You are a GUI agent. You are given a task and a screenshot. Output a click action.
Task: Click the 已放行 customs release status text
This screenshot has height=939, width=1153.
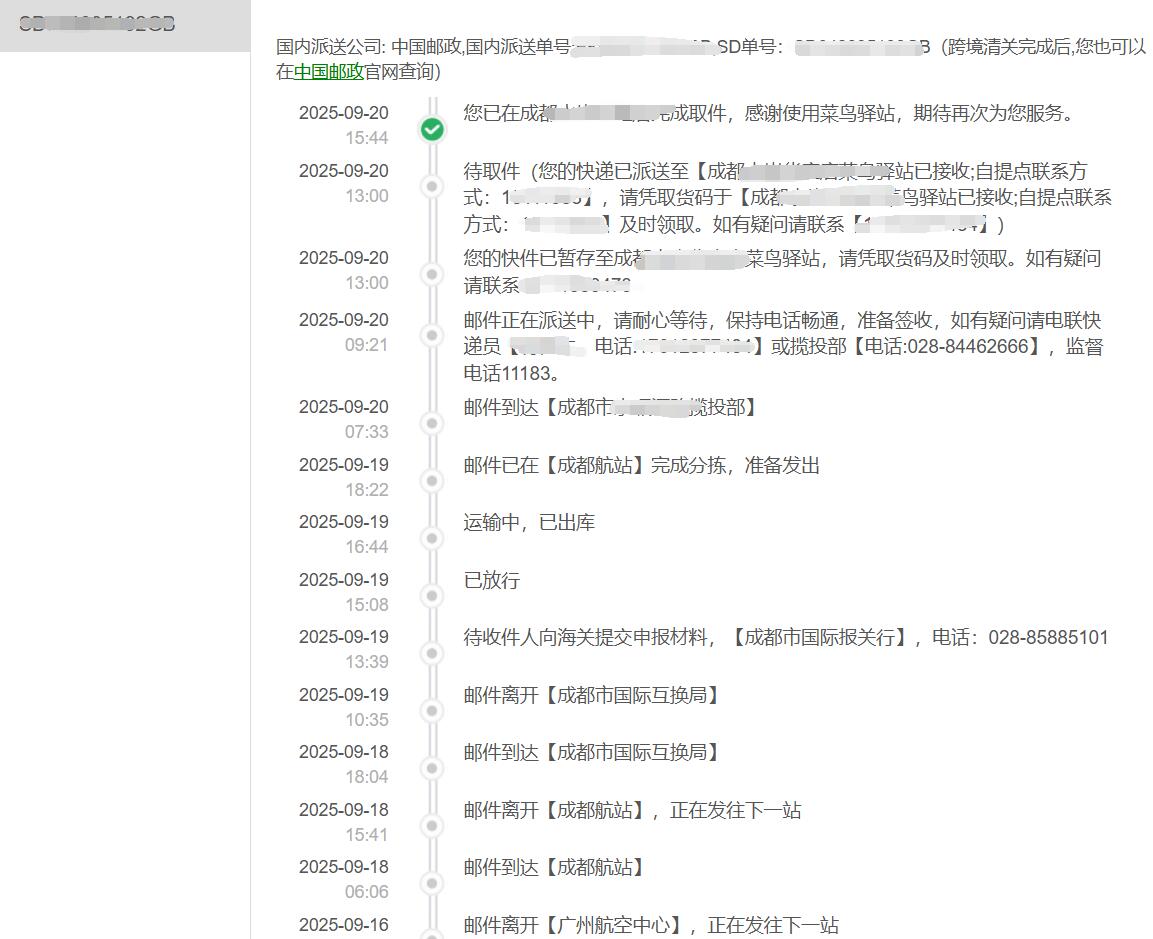tap(491, 581)
